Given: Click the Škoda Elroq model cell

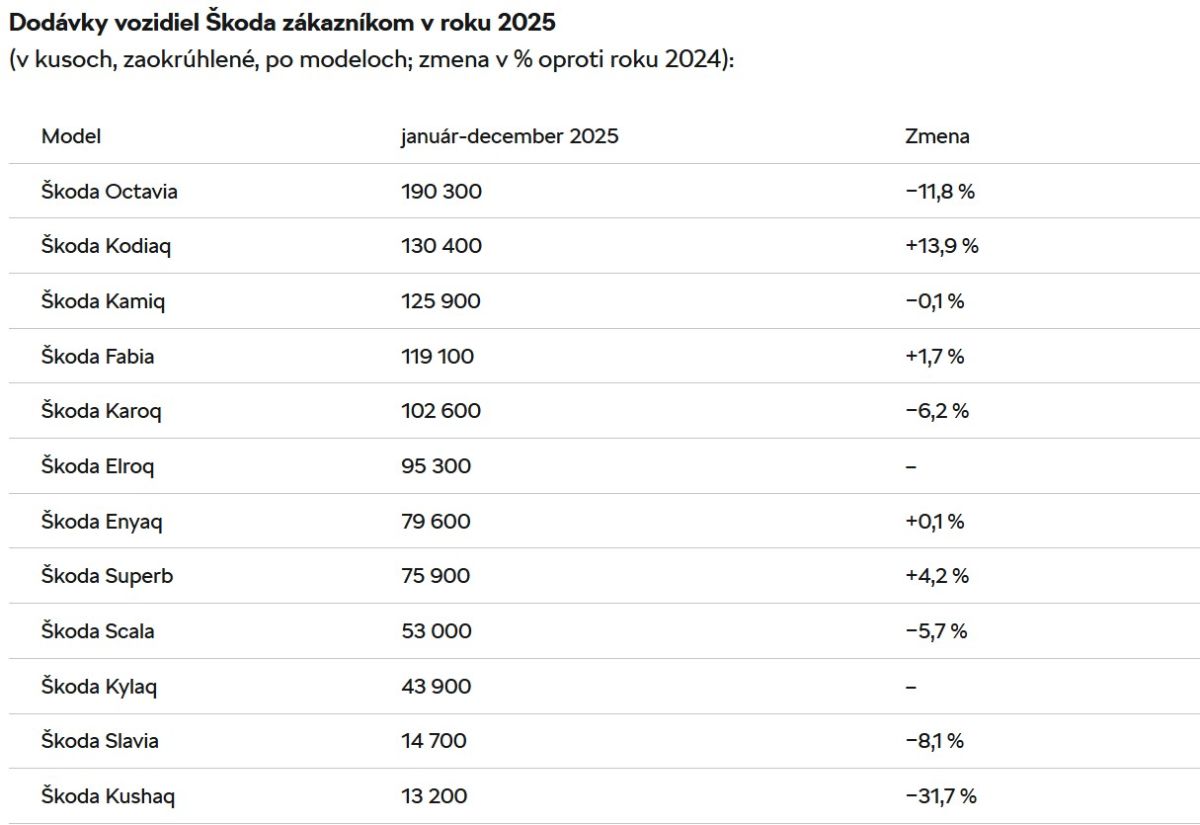Looking at the screenshot, I should [x=98, y=466].
